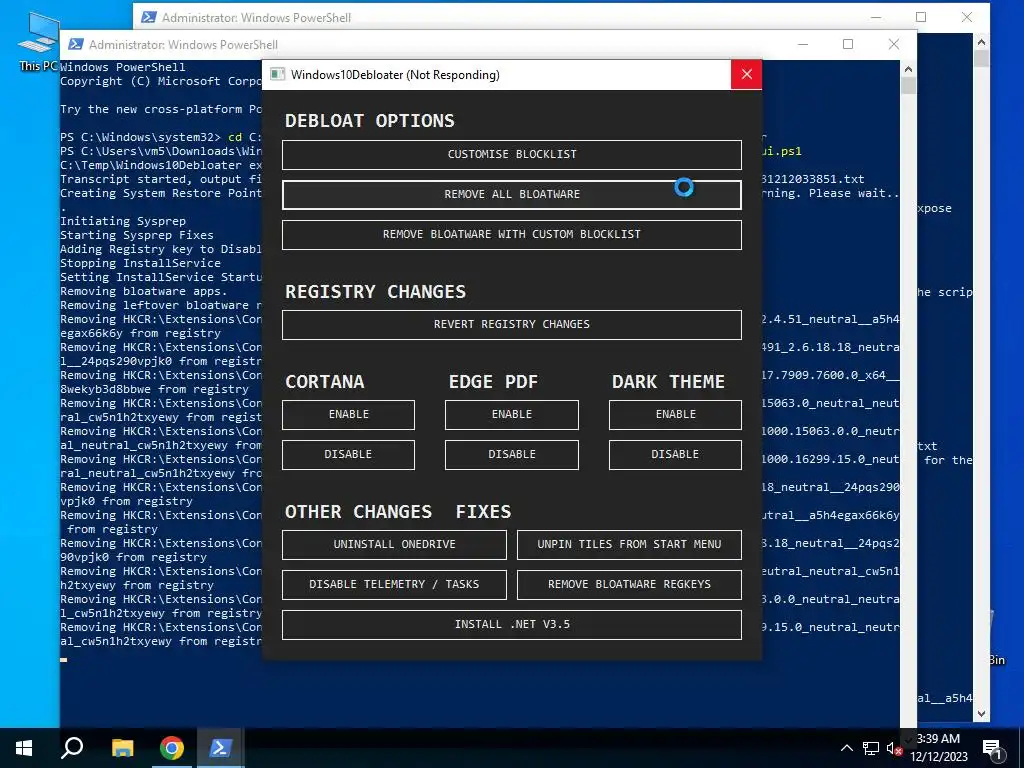The image size is (1024, 768).
Task: Disable Edge PDF
Action: (511, 455)
